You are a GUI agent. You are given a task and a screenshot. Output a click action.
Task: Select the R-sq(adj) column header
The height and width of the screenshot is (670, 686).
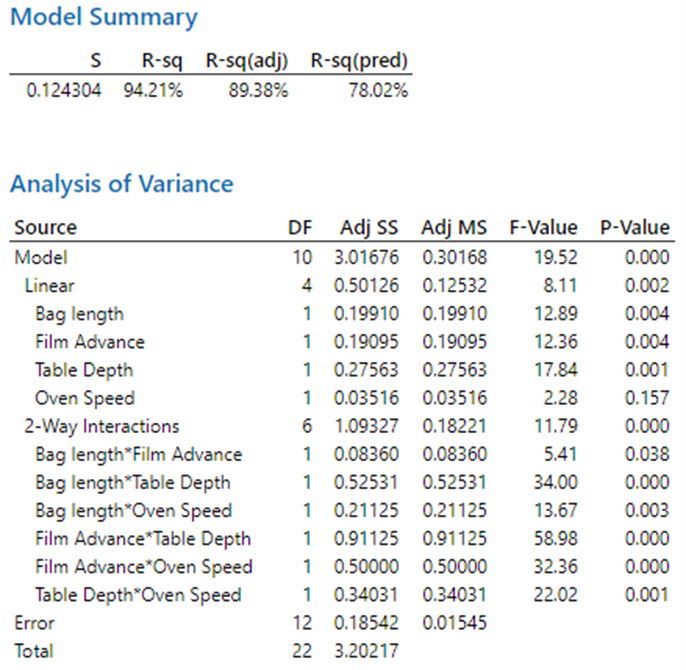246,61
